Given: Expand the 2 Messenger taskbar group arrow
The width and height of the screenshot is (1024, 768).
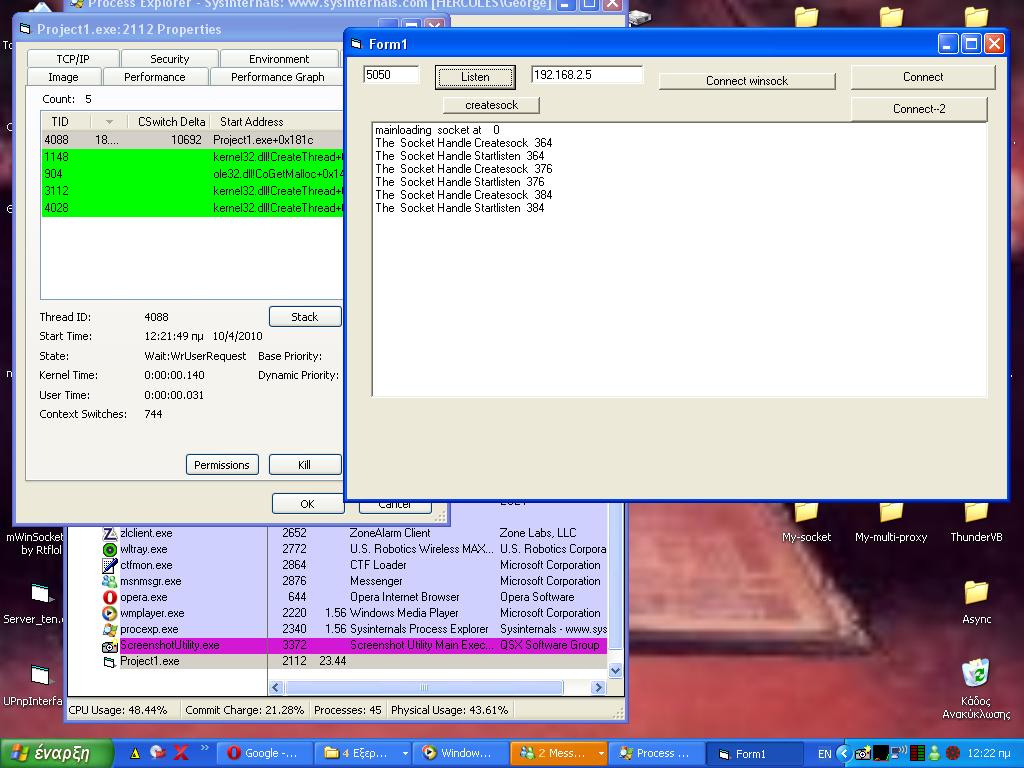Looking at the screenshot, I should (x=601, y=754).
